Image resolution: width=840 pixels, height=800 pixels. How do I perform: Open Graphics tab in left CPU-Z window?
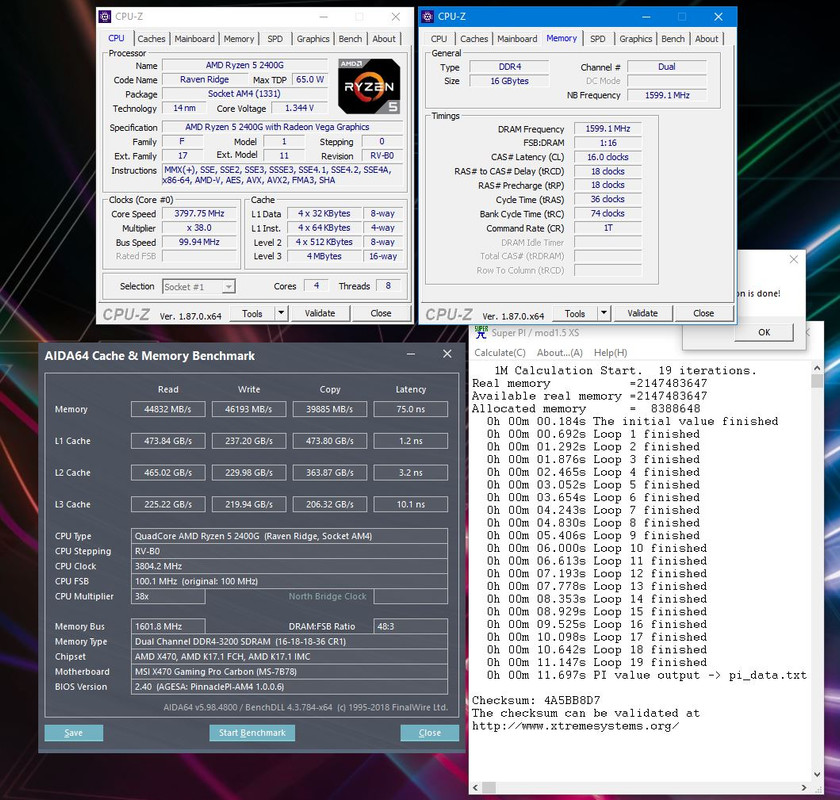(x=313, y=39)
